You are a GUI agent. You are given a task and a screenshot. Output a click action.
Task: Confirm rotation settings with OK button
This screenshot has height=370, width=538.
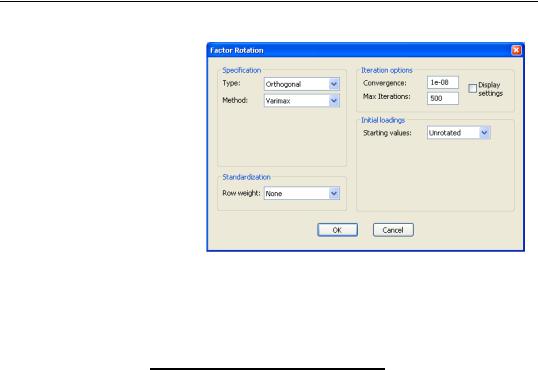337,230
